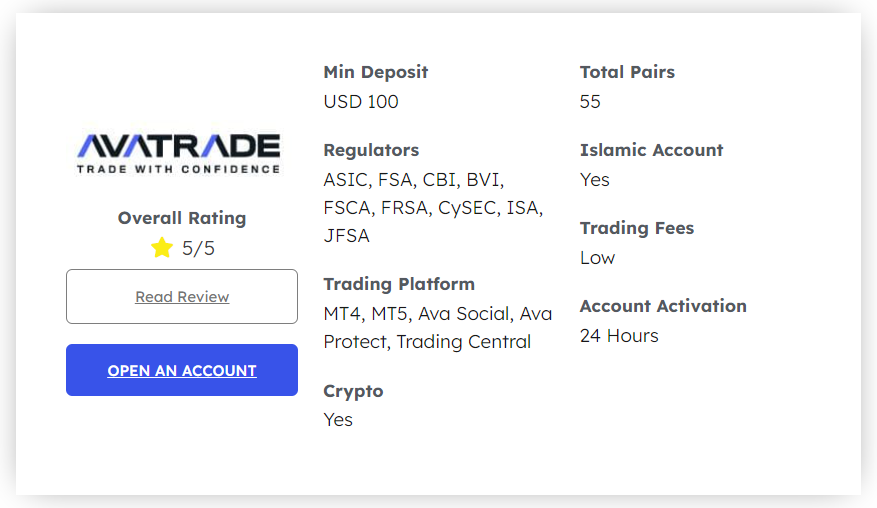Select the Crypto heading
Image resolution: width=877 pixels, height=508 pixels.
353,391
